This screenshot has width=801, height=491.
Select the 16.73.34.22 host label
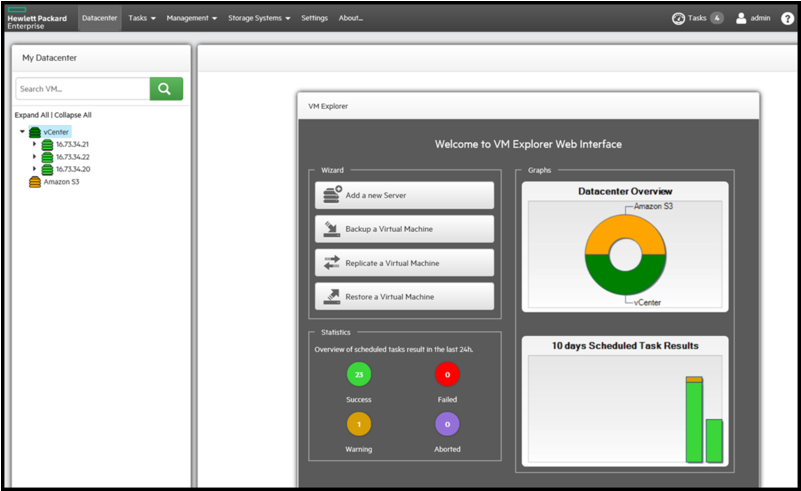(73, 157)
